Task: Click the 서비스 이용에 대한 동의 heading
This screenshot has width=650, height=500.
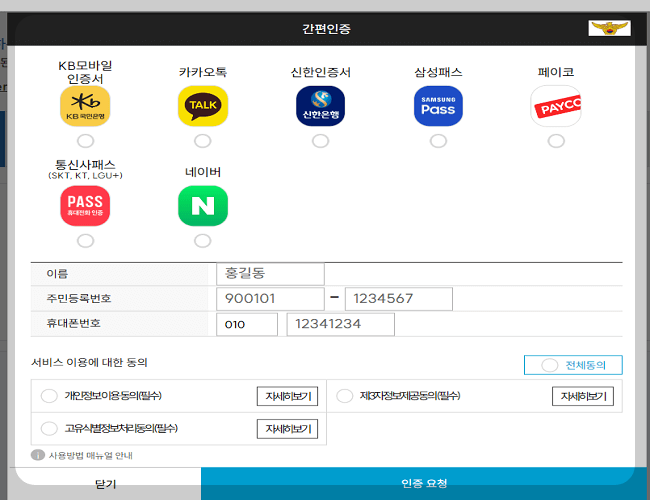Action: tap(89, 362)
